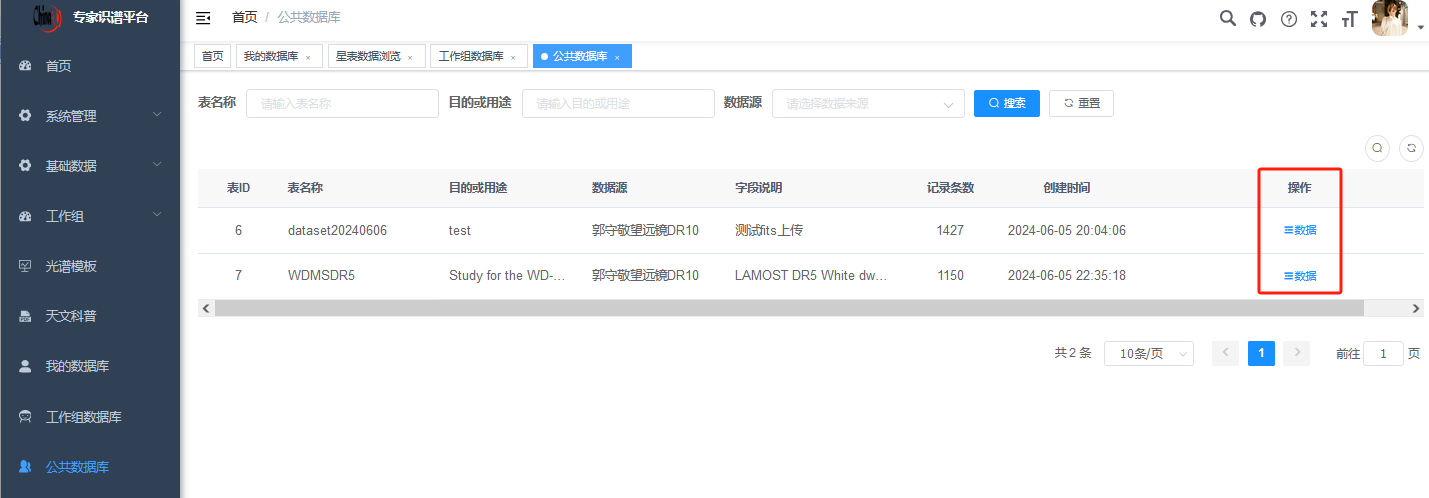Refresh table with round refresh icon

1411,148
